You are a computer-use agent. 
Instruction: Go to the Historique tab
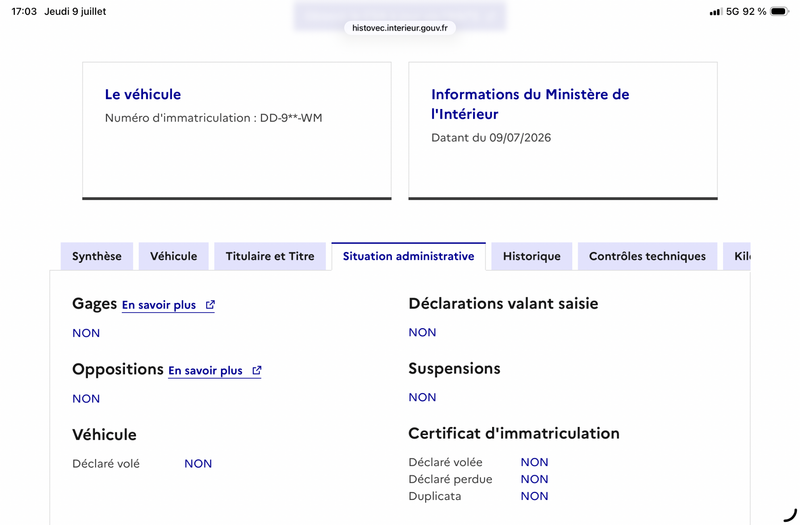tap(532, 256)
